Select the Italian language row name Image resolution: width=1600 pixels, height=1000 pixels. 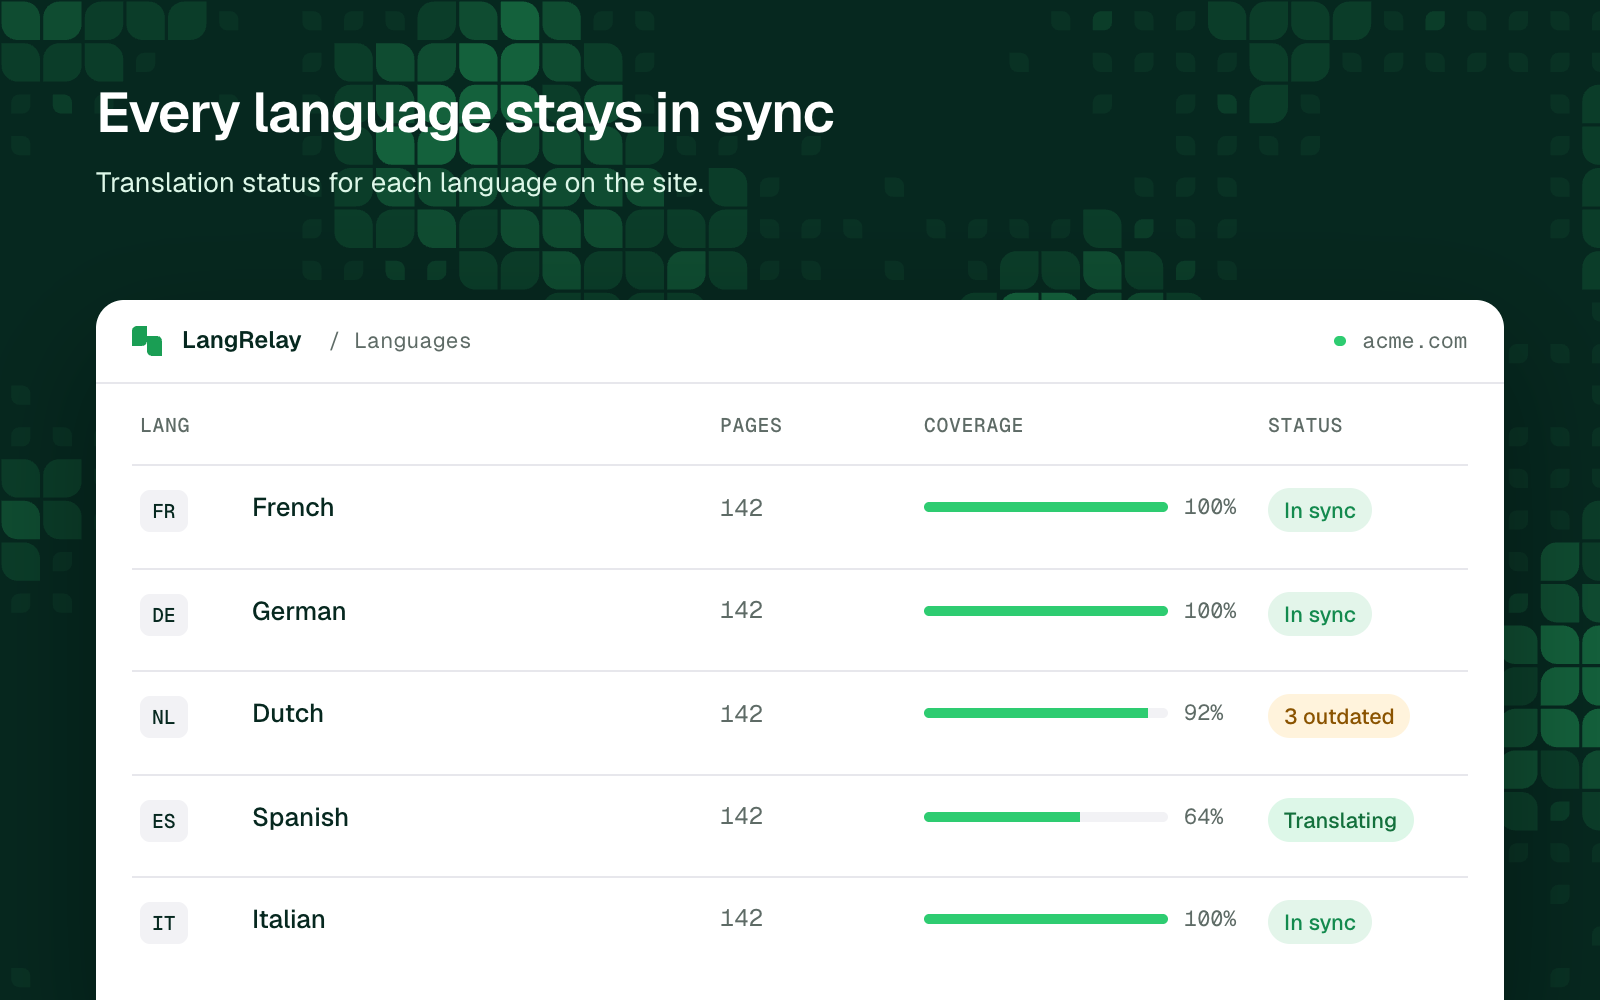click(x=288, y=920)
